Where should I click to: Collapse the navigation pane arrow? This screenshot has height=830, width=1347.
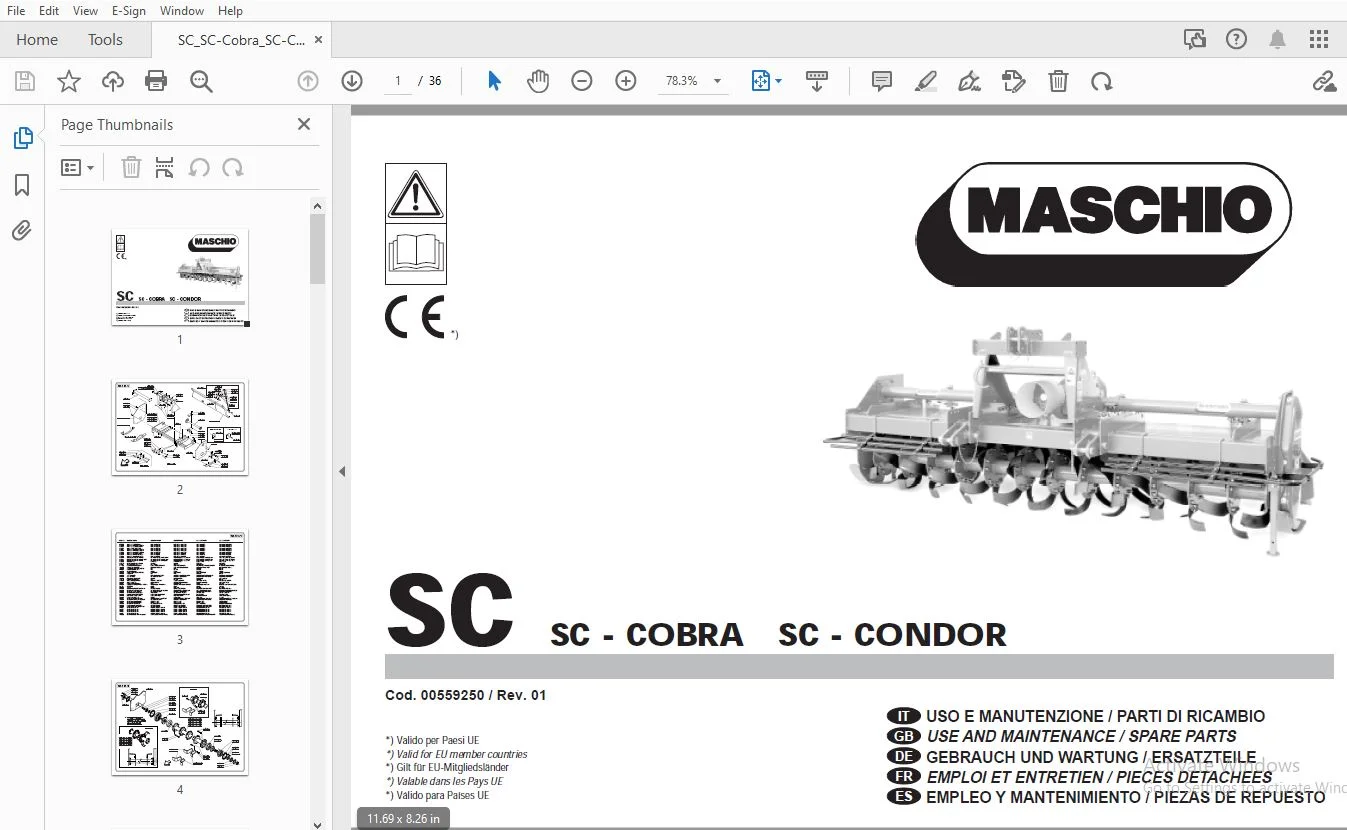pos(342,471)
